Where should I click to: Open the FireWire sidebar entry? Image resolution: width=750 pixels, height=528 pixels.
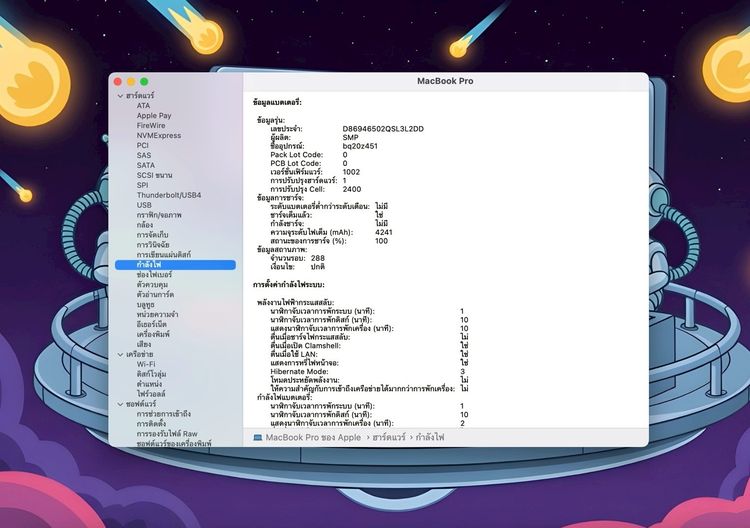click(x=151, y=125)
